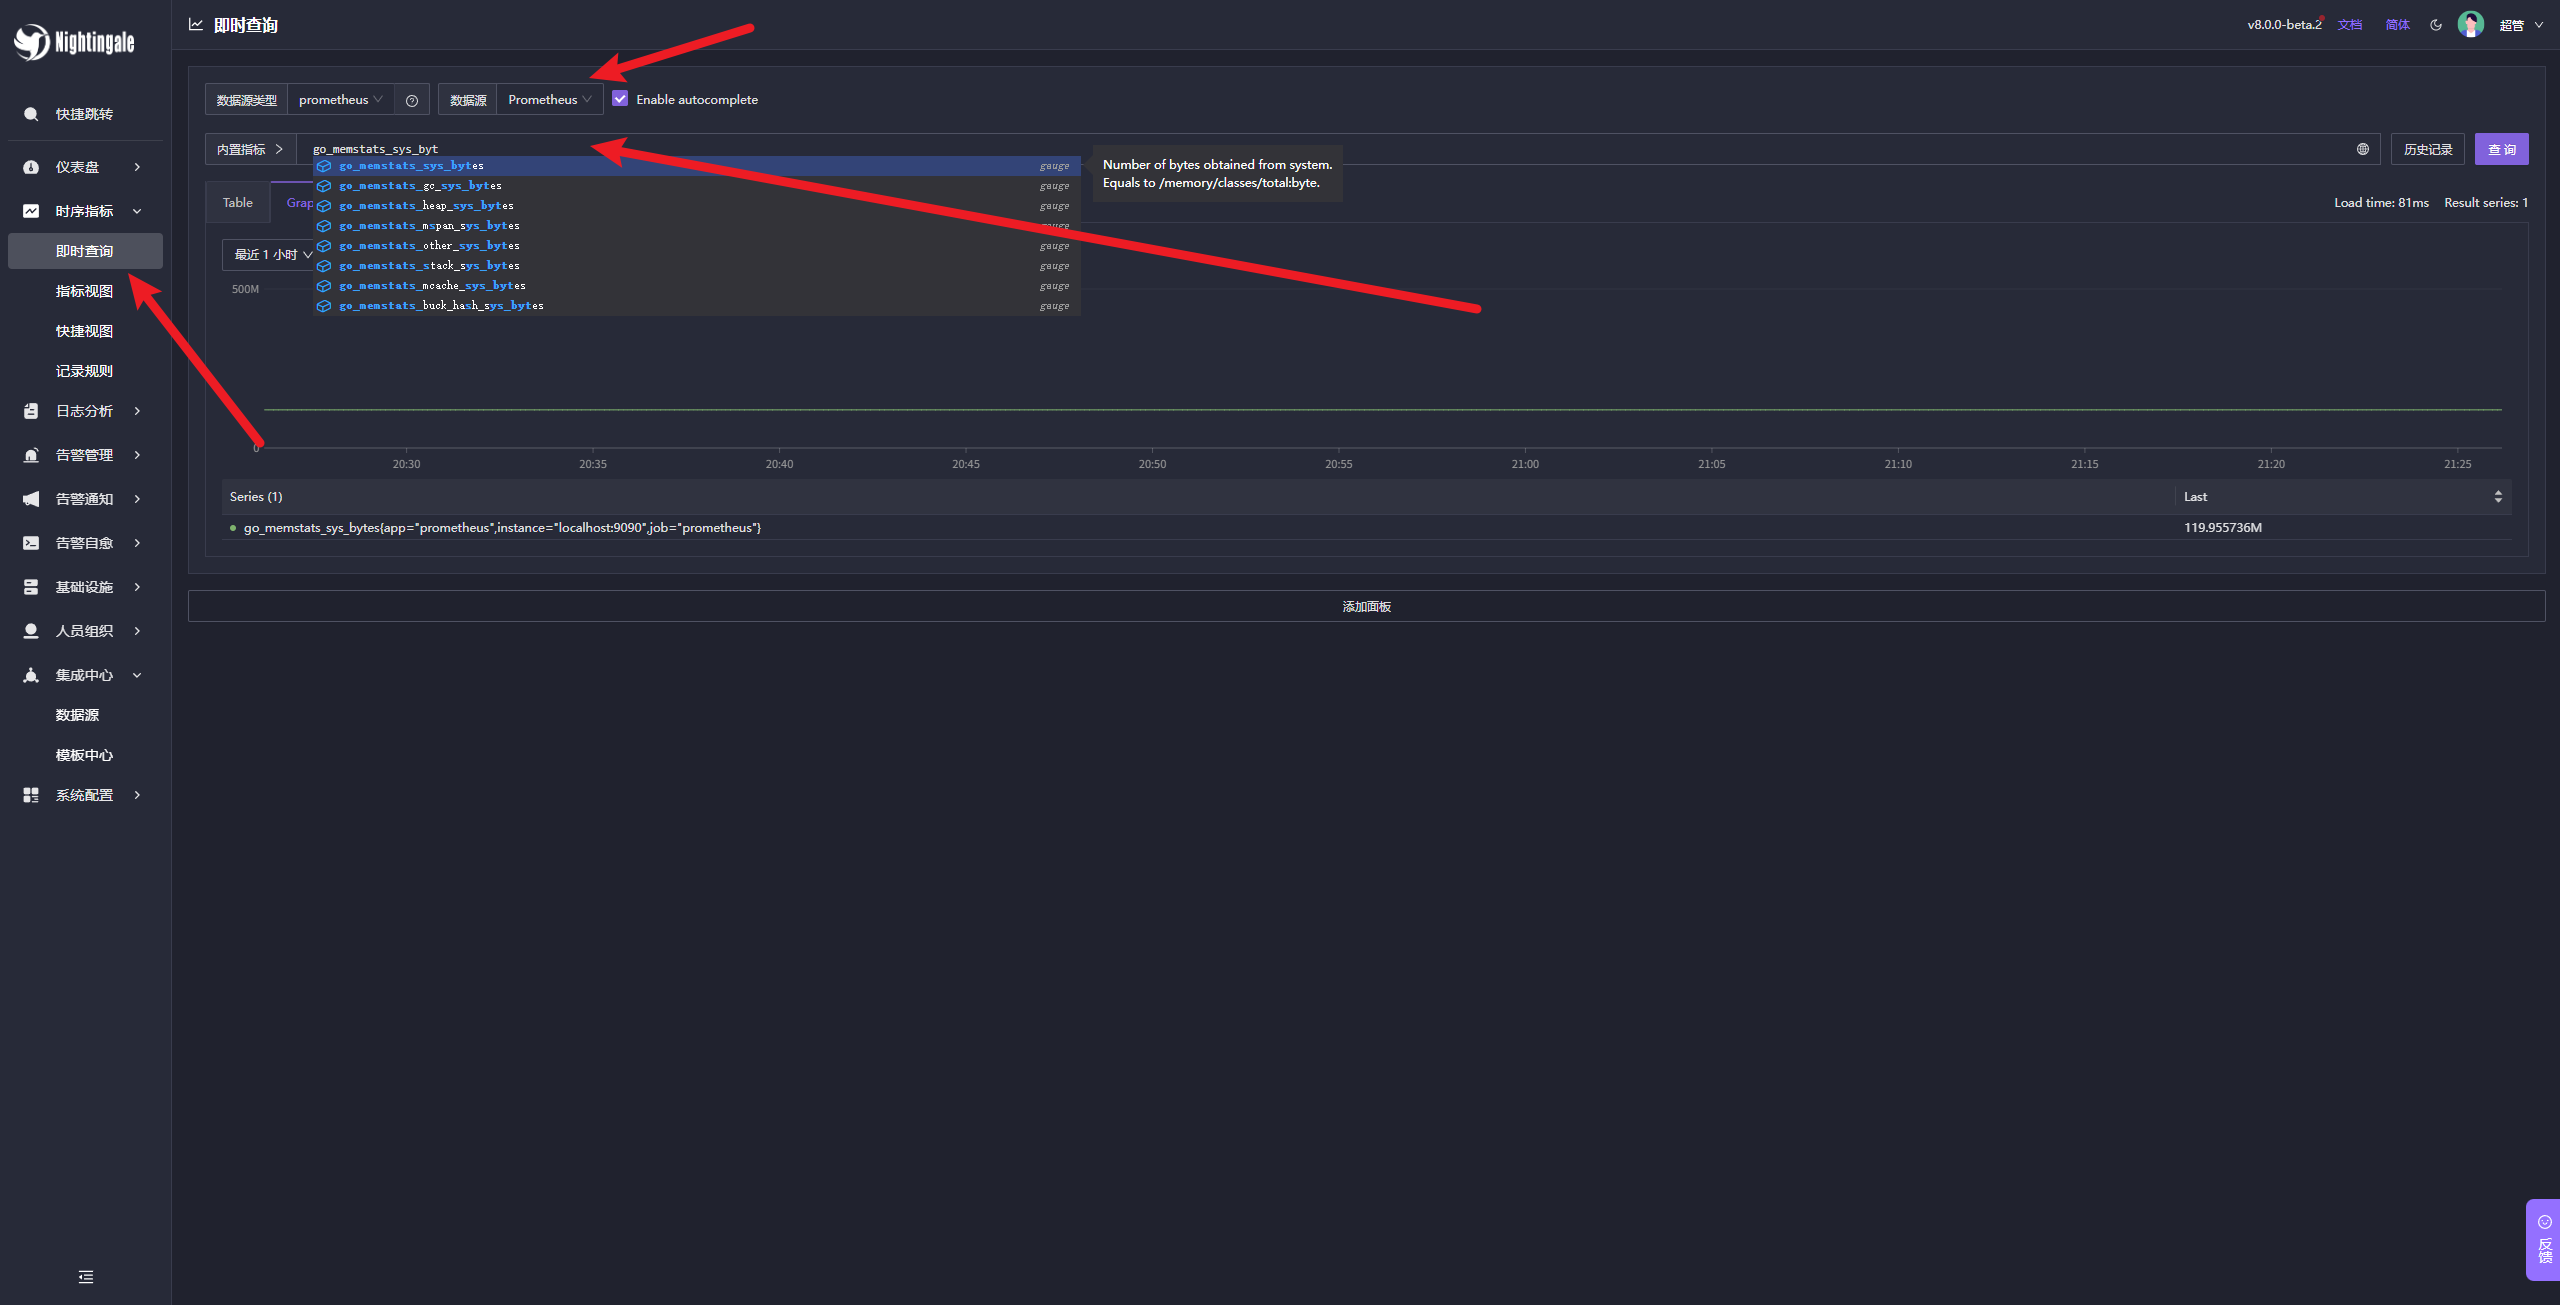
Task: Click the 查询 query button
Action: coord(2501,149)
